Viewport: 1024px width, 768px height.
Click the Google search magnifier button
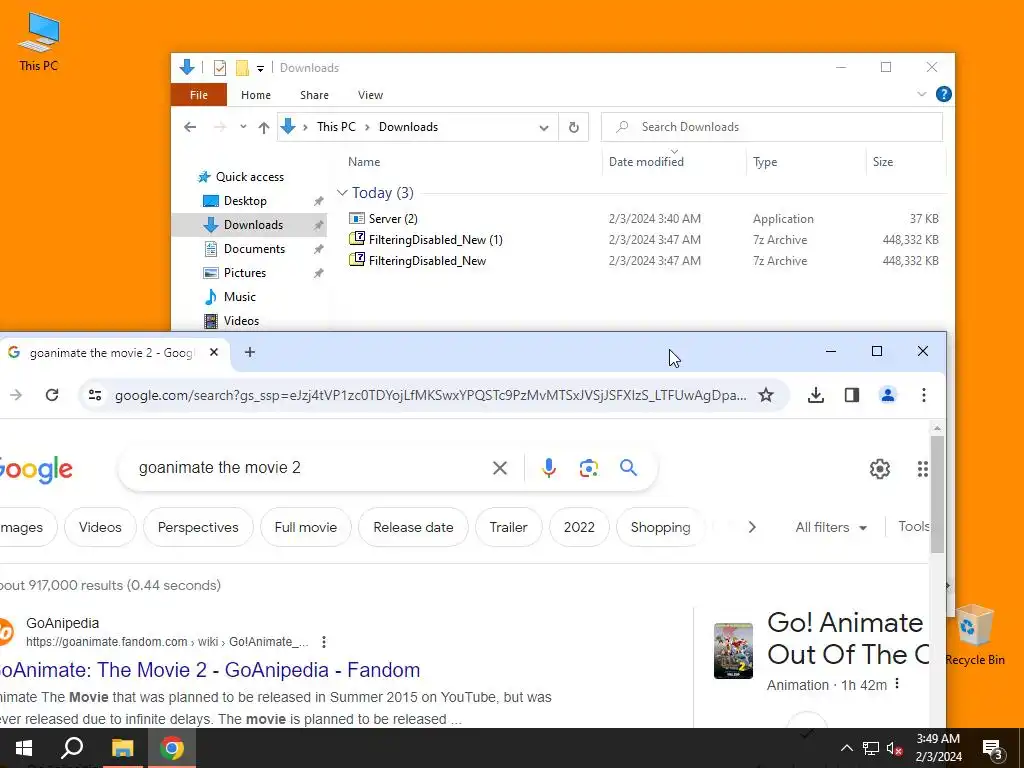(x=628, y=468)
